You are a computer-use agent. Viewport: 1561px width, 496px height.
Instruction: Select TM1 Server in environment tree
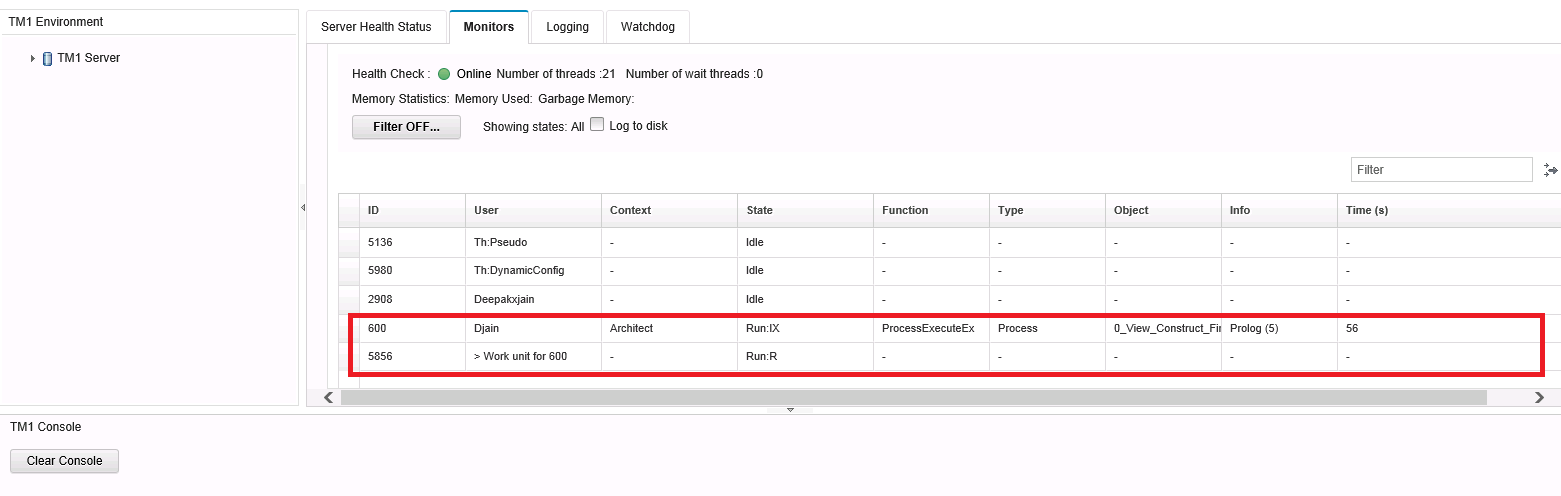[88, 58]
